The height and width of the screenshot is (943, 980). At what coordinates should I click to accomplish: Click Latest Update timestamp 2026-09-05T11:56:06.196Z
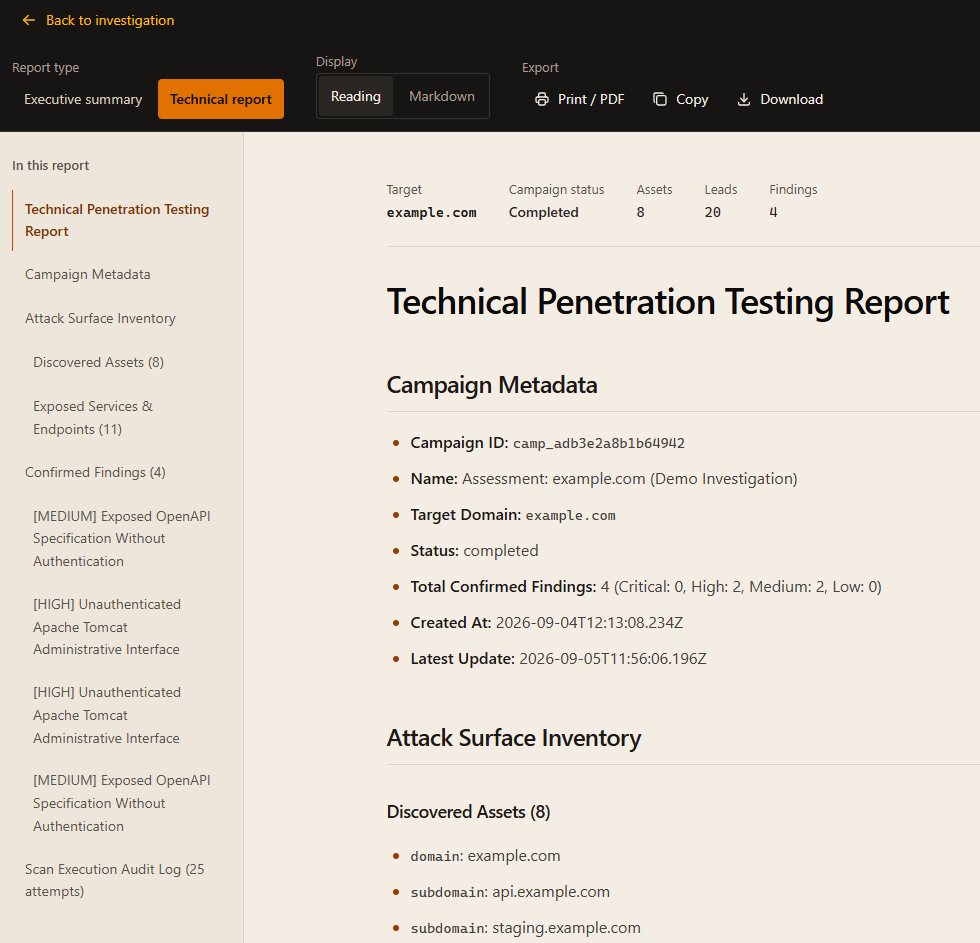click(x=613, y=659)
